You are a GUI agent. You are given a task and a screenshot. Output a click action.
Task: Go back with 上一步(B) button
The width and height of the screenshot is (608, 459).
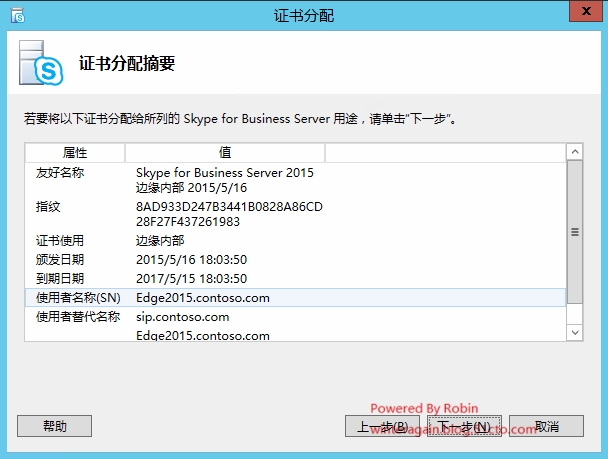coord(382,426)
